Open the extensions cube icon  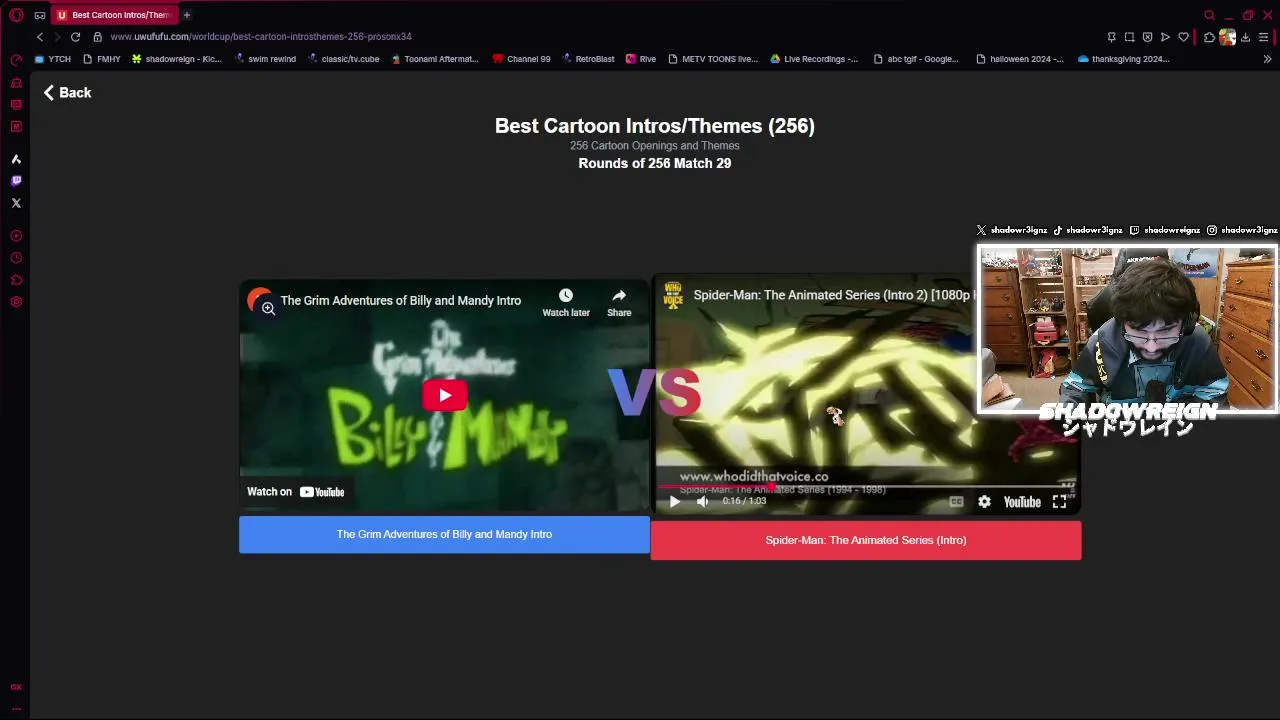click(1209, 37)
